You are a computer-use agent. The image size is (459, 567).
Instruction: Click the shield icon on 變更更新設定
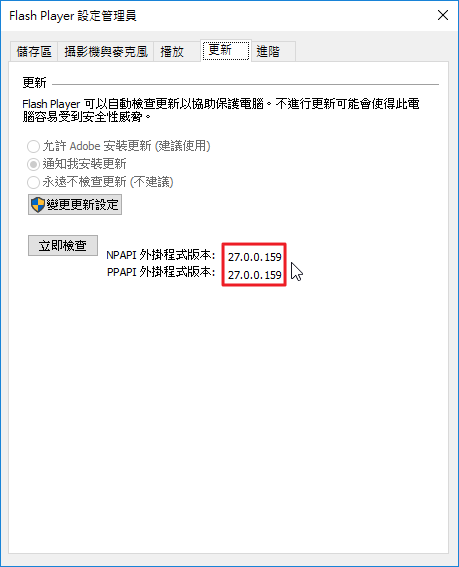(38, 205)
